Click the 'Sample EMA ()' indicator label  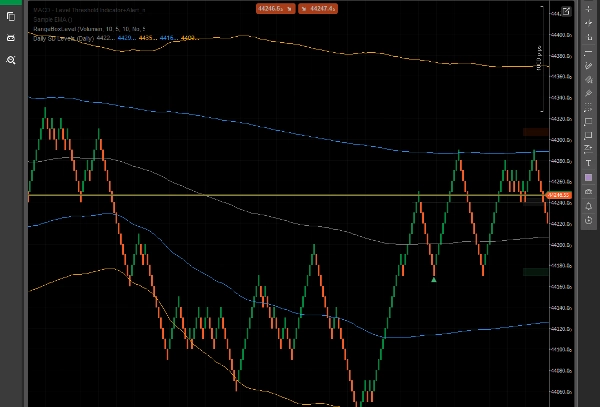53,20
